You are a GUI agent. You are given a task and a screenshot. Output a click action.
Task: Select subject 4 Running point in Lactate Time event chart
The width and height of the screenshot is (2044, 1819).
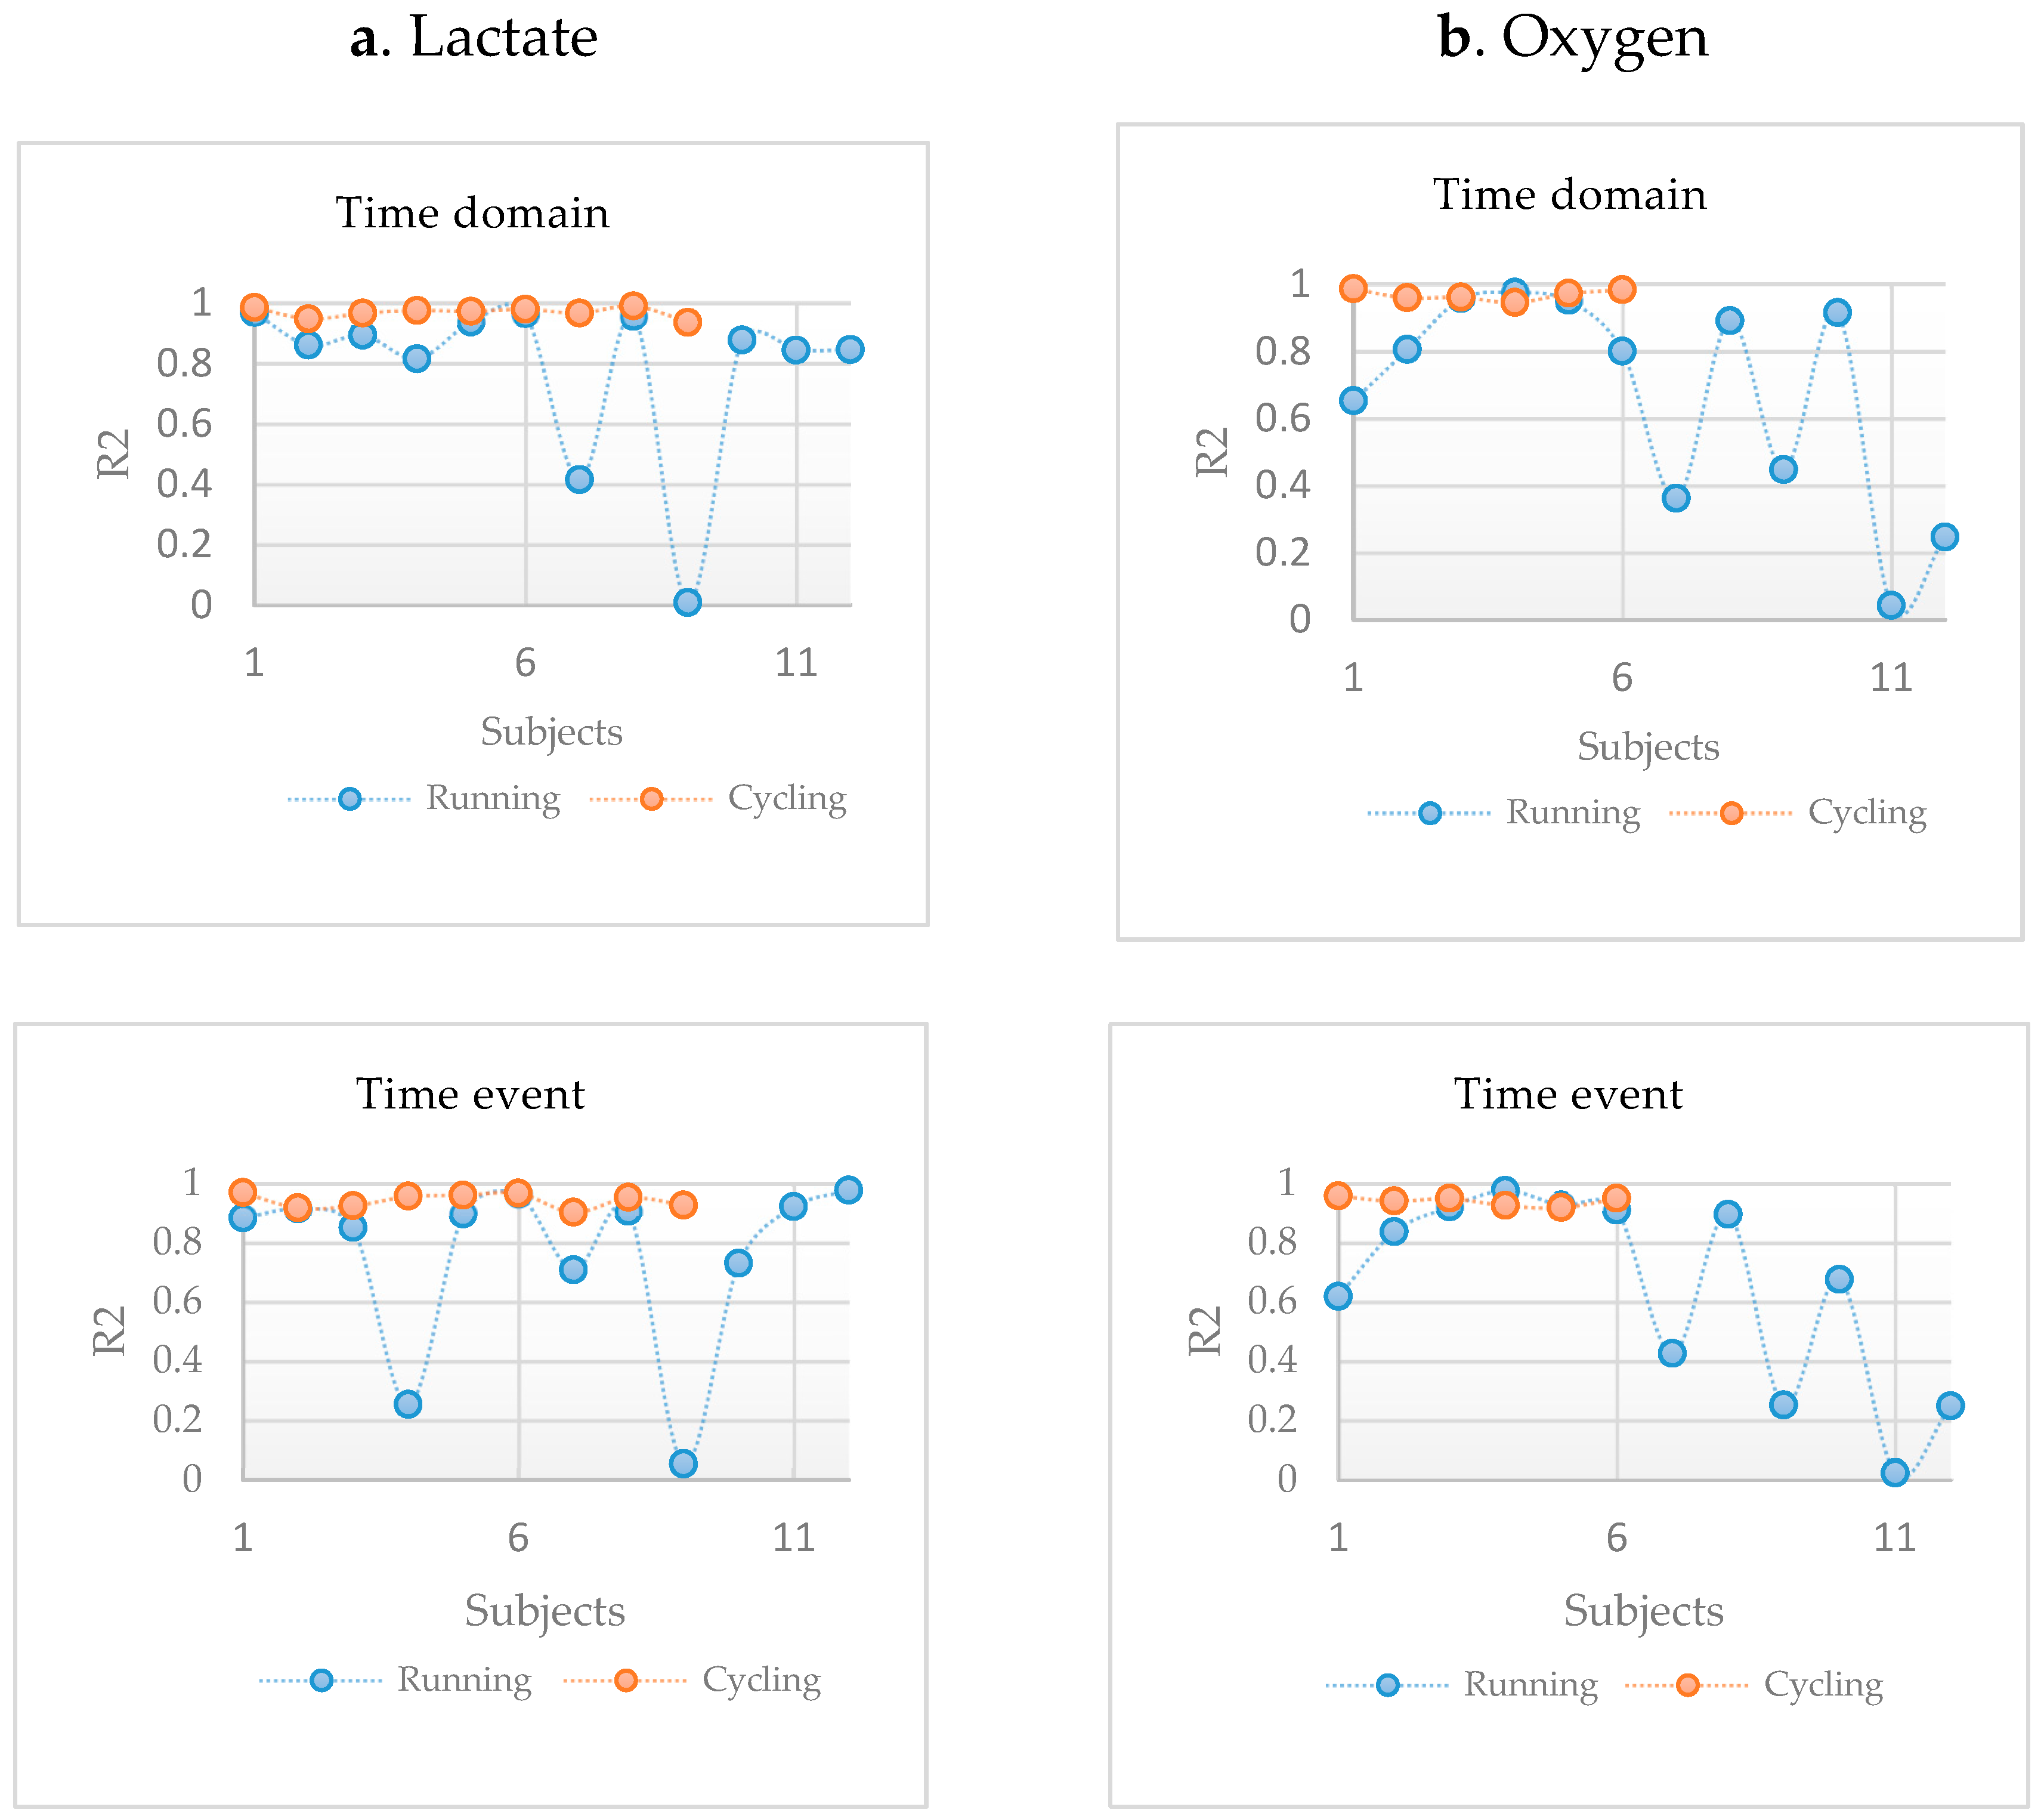click(x=407, y=1404)
